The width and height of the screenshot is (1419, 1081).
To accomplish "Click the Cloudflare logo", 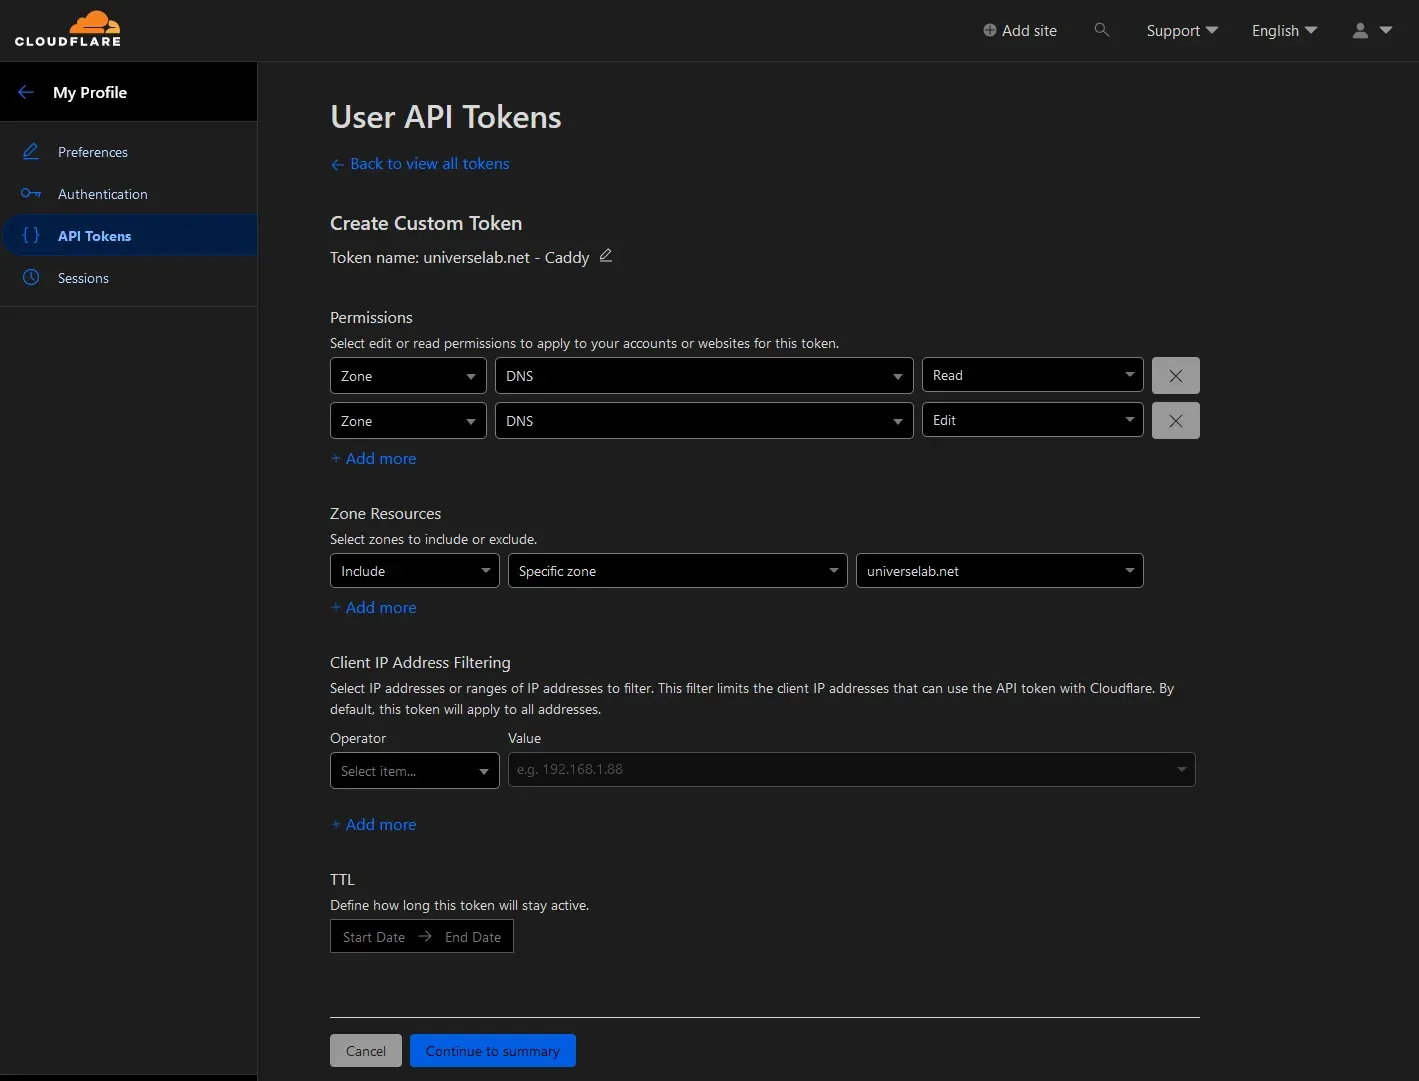I will (x=68, y=29).
